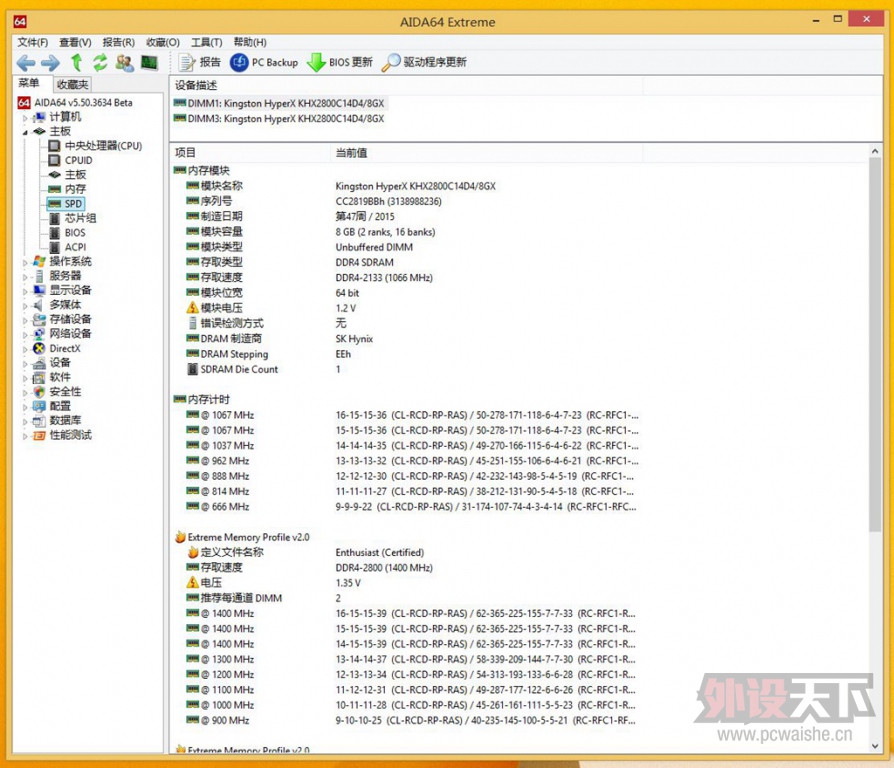Click the Extreme Memory Profile v2.0 flame icon
The width and height of the screenshot is (894, 768).
point(180,537)
